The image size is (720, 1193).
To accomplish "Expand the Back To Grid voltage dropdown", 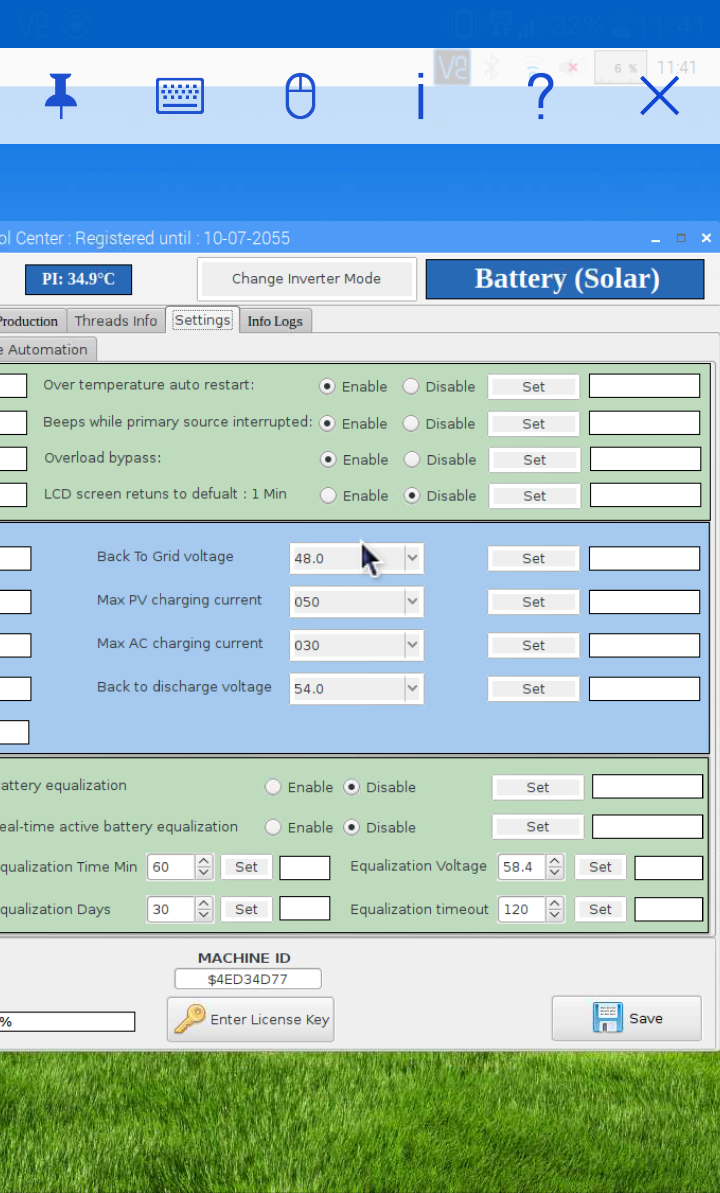I will tap(412, 559).
